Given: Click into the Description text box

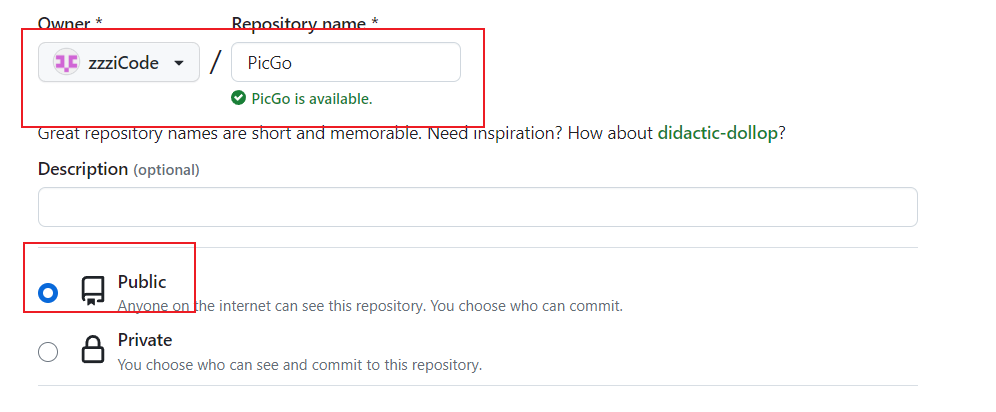Looking at the screenshot, I should 477,207.
